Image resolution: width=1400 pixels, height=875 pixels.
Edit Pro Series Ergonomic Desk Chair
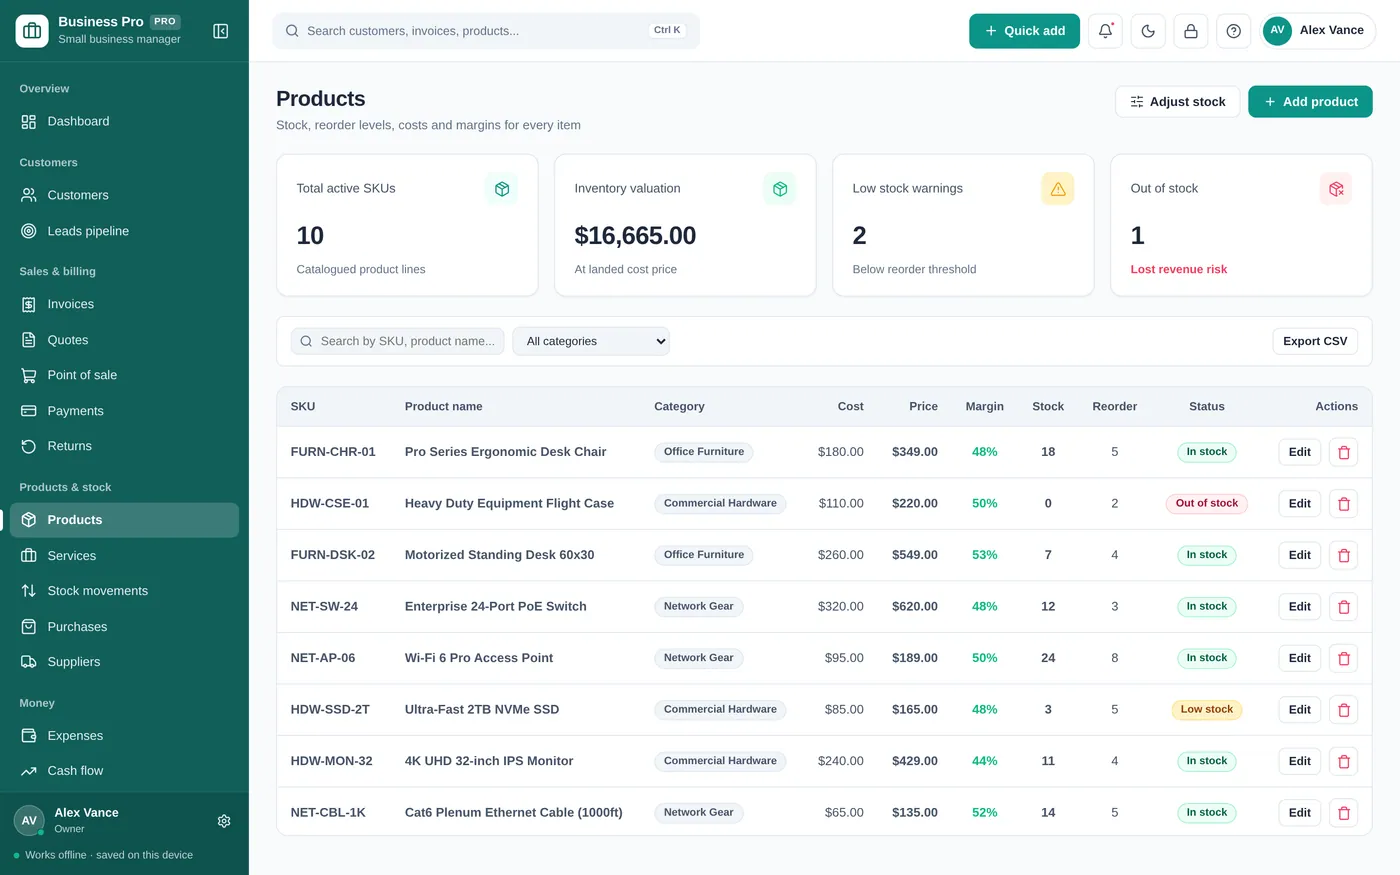1299,452
